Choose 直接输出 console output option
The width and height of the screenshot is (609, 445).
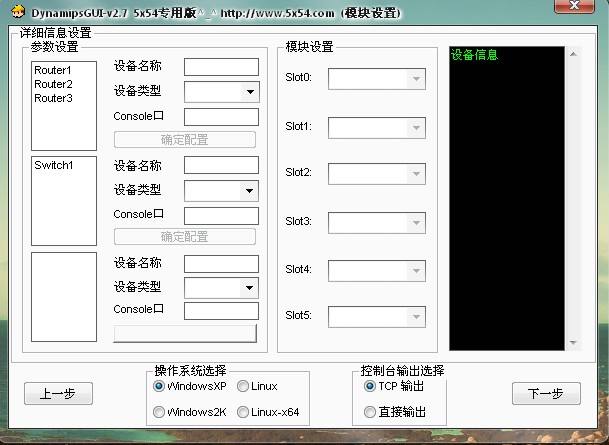369,412
